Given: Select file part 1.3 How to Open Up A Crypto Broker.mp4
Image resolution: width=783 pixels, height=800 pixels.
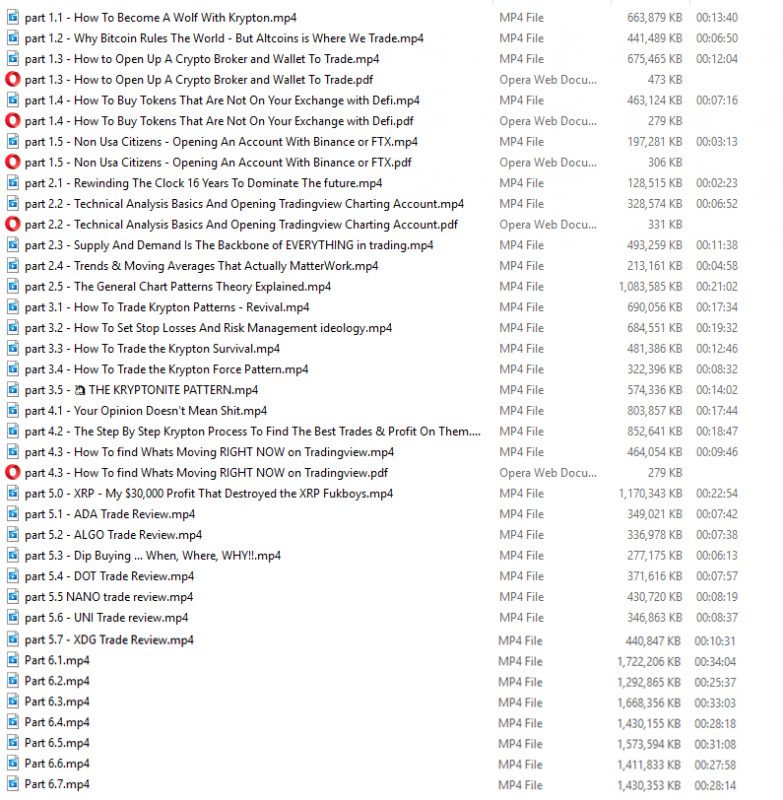Looking at the screenshot, I should pyautogui.click(x=202, y=59).
